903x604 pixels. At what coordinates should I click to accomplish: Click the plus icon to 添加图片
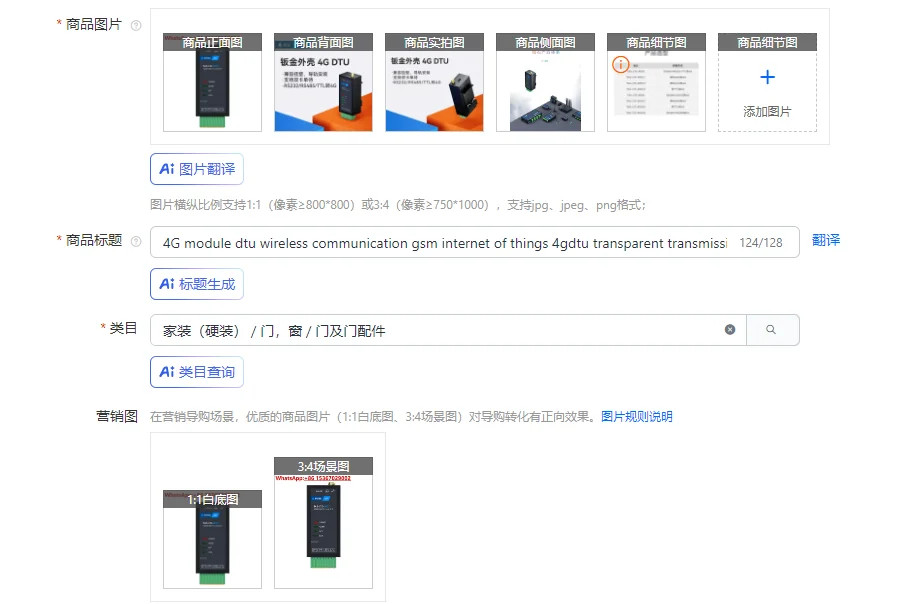[766, 77]
